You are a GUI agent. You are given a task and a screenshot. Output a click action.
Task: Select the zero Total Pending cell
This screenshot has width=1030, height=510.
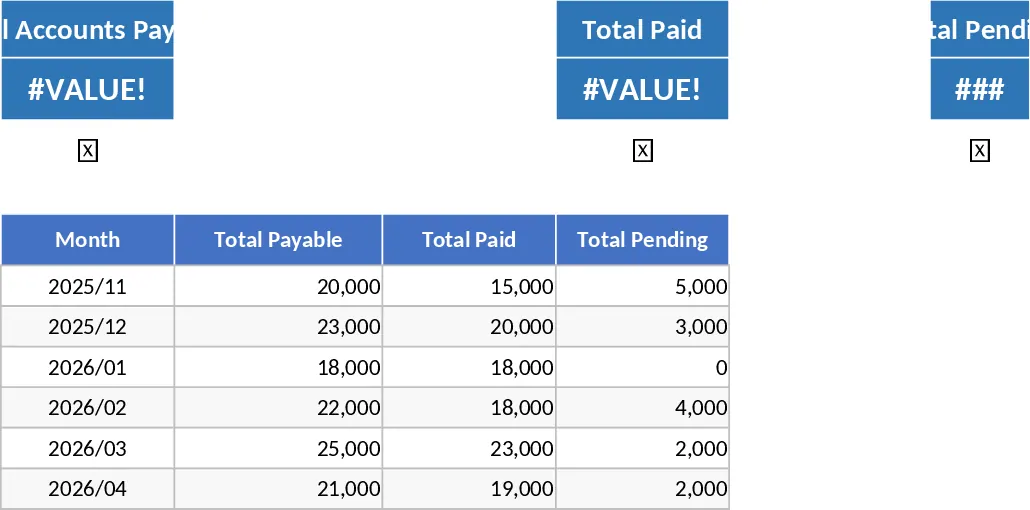pyautogui.click(x=642, y=367)
